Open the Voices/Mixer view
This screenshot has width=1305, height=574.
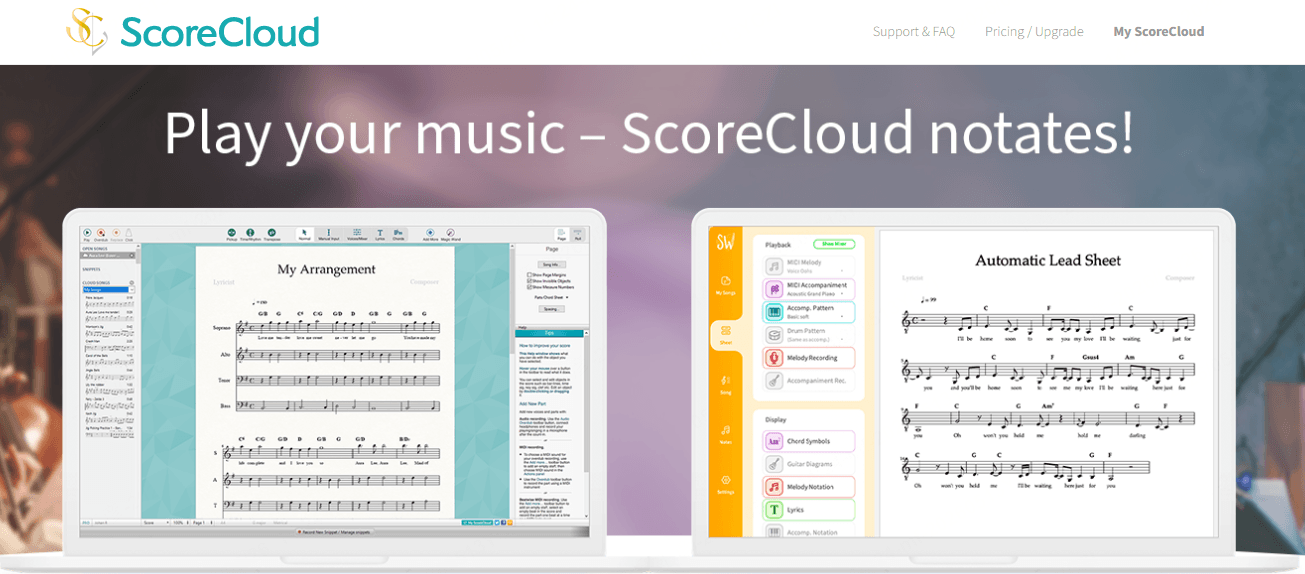tap(357, 235)
